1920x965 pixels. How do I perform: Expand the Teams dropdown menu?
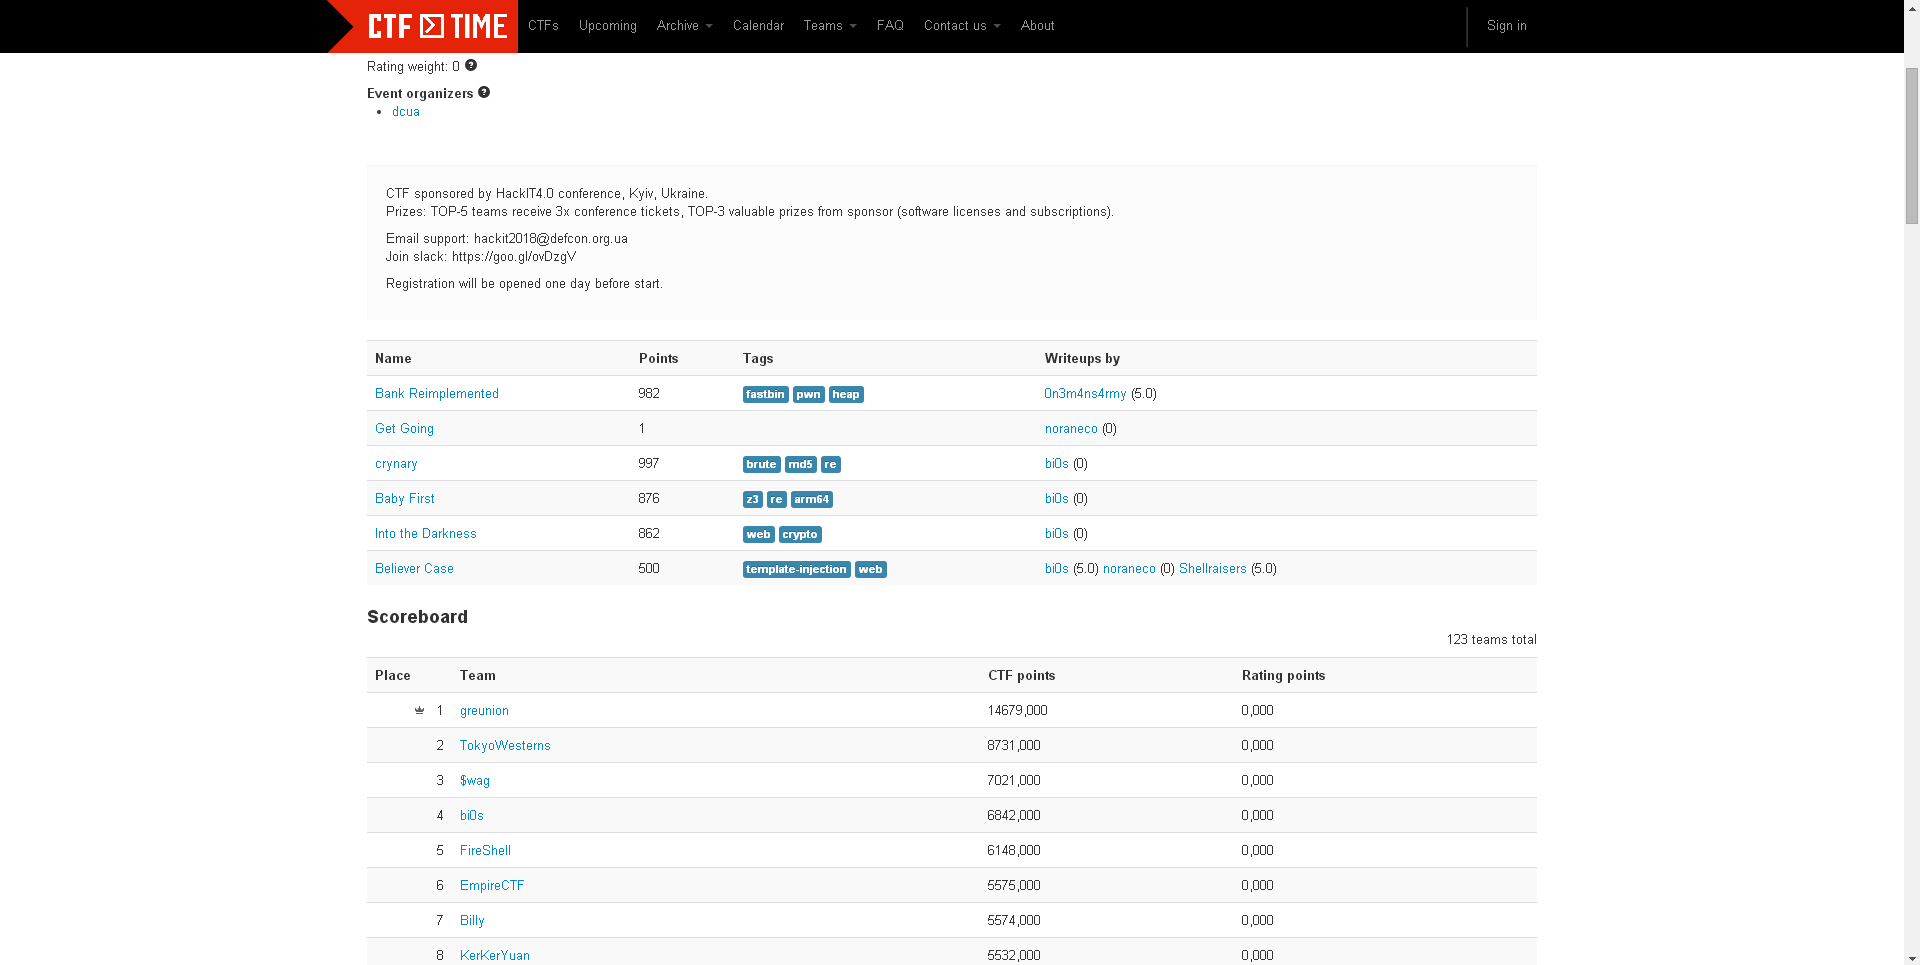(x=829, y=25)
